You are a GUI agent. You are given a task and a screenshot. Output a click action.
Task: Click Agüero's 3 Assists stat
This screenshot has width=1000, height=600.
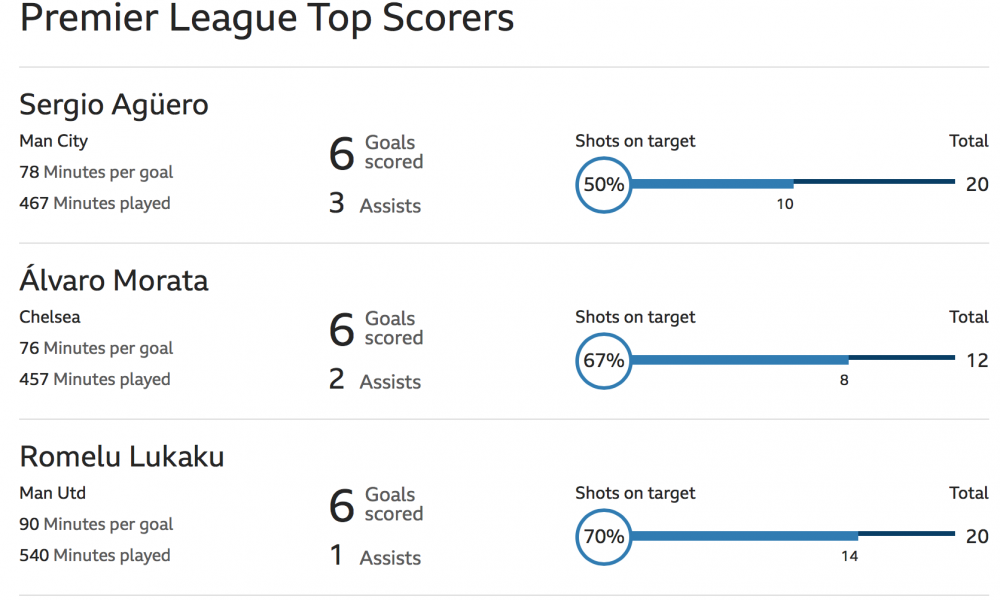[375, 204]
